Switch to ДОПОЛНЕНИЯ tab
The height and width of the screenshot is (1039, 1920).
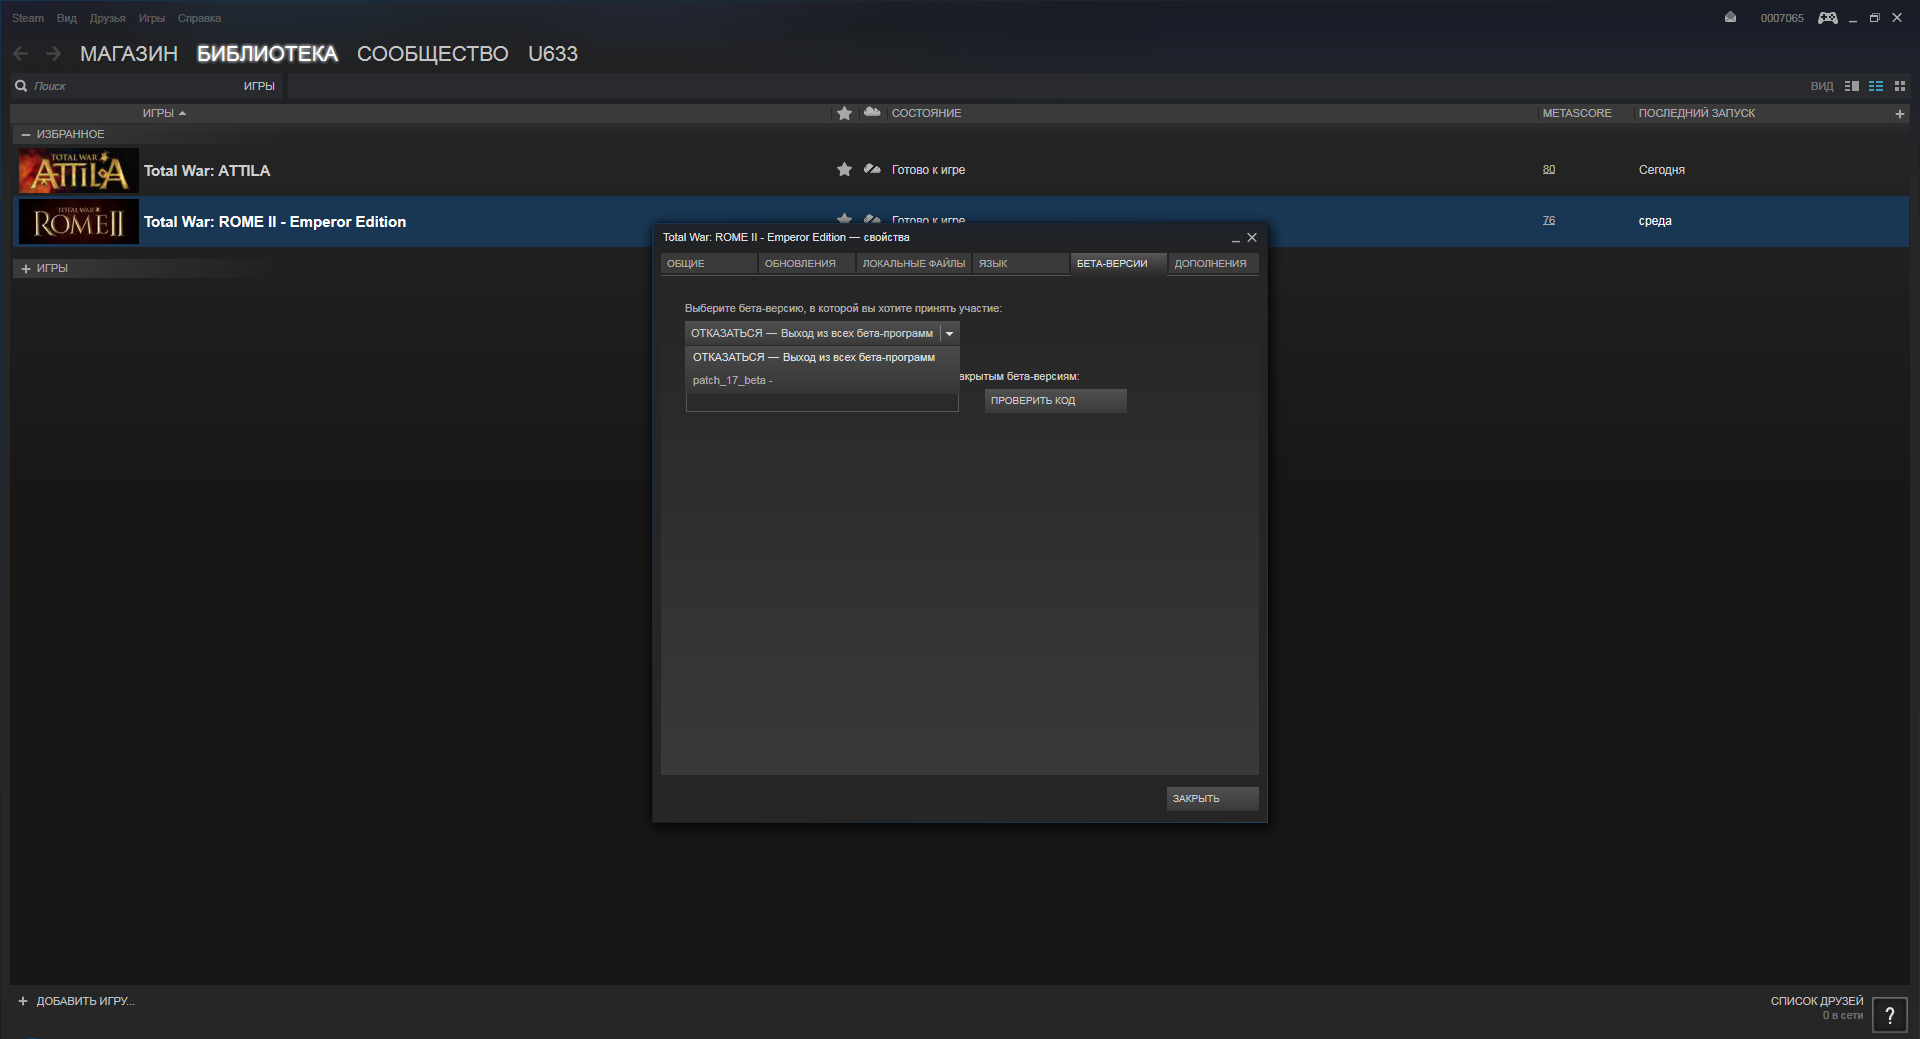[x=1214, y=264]
